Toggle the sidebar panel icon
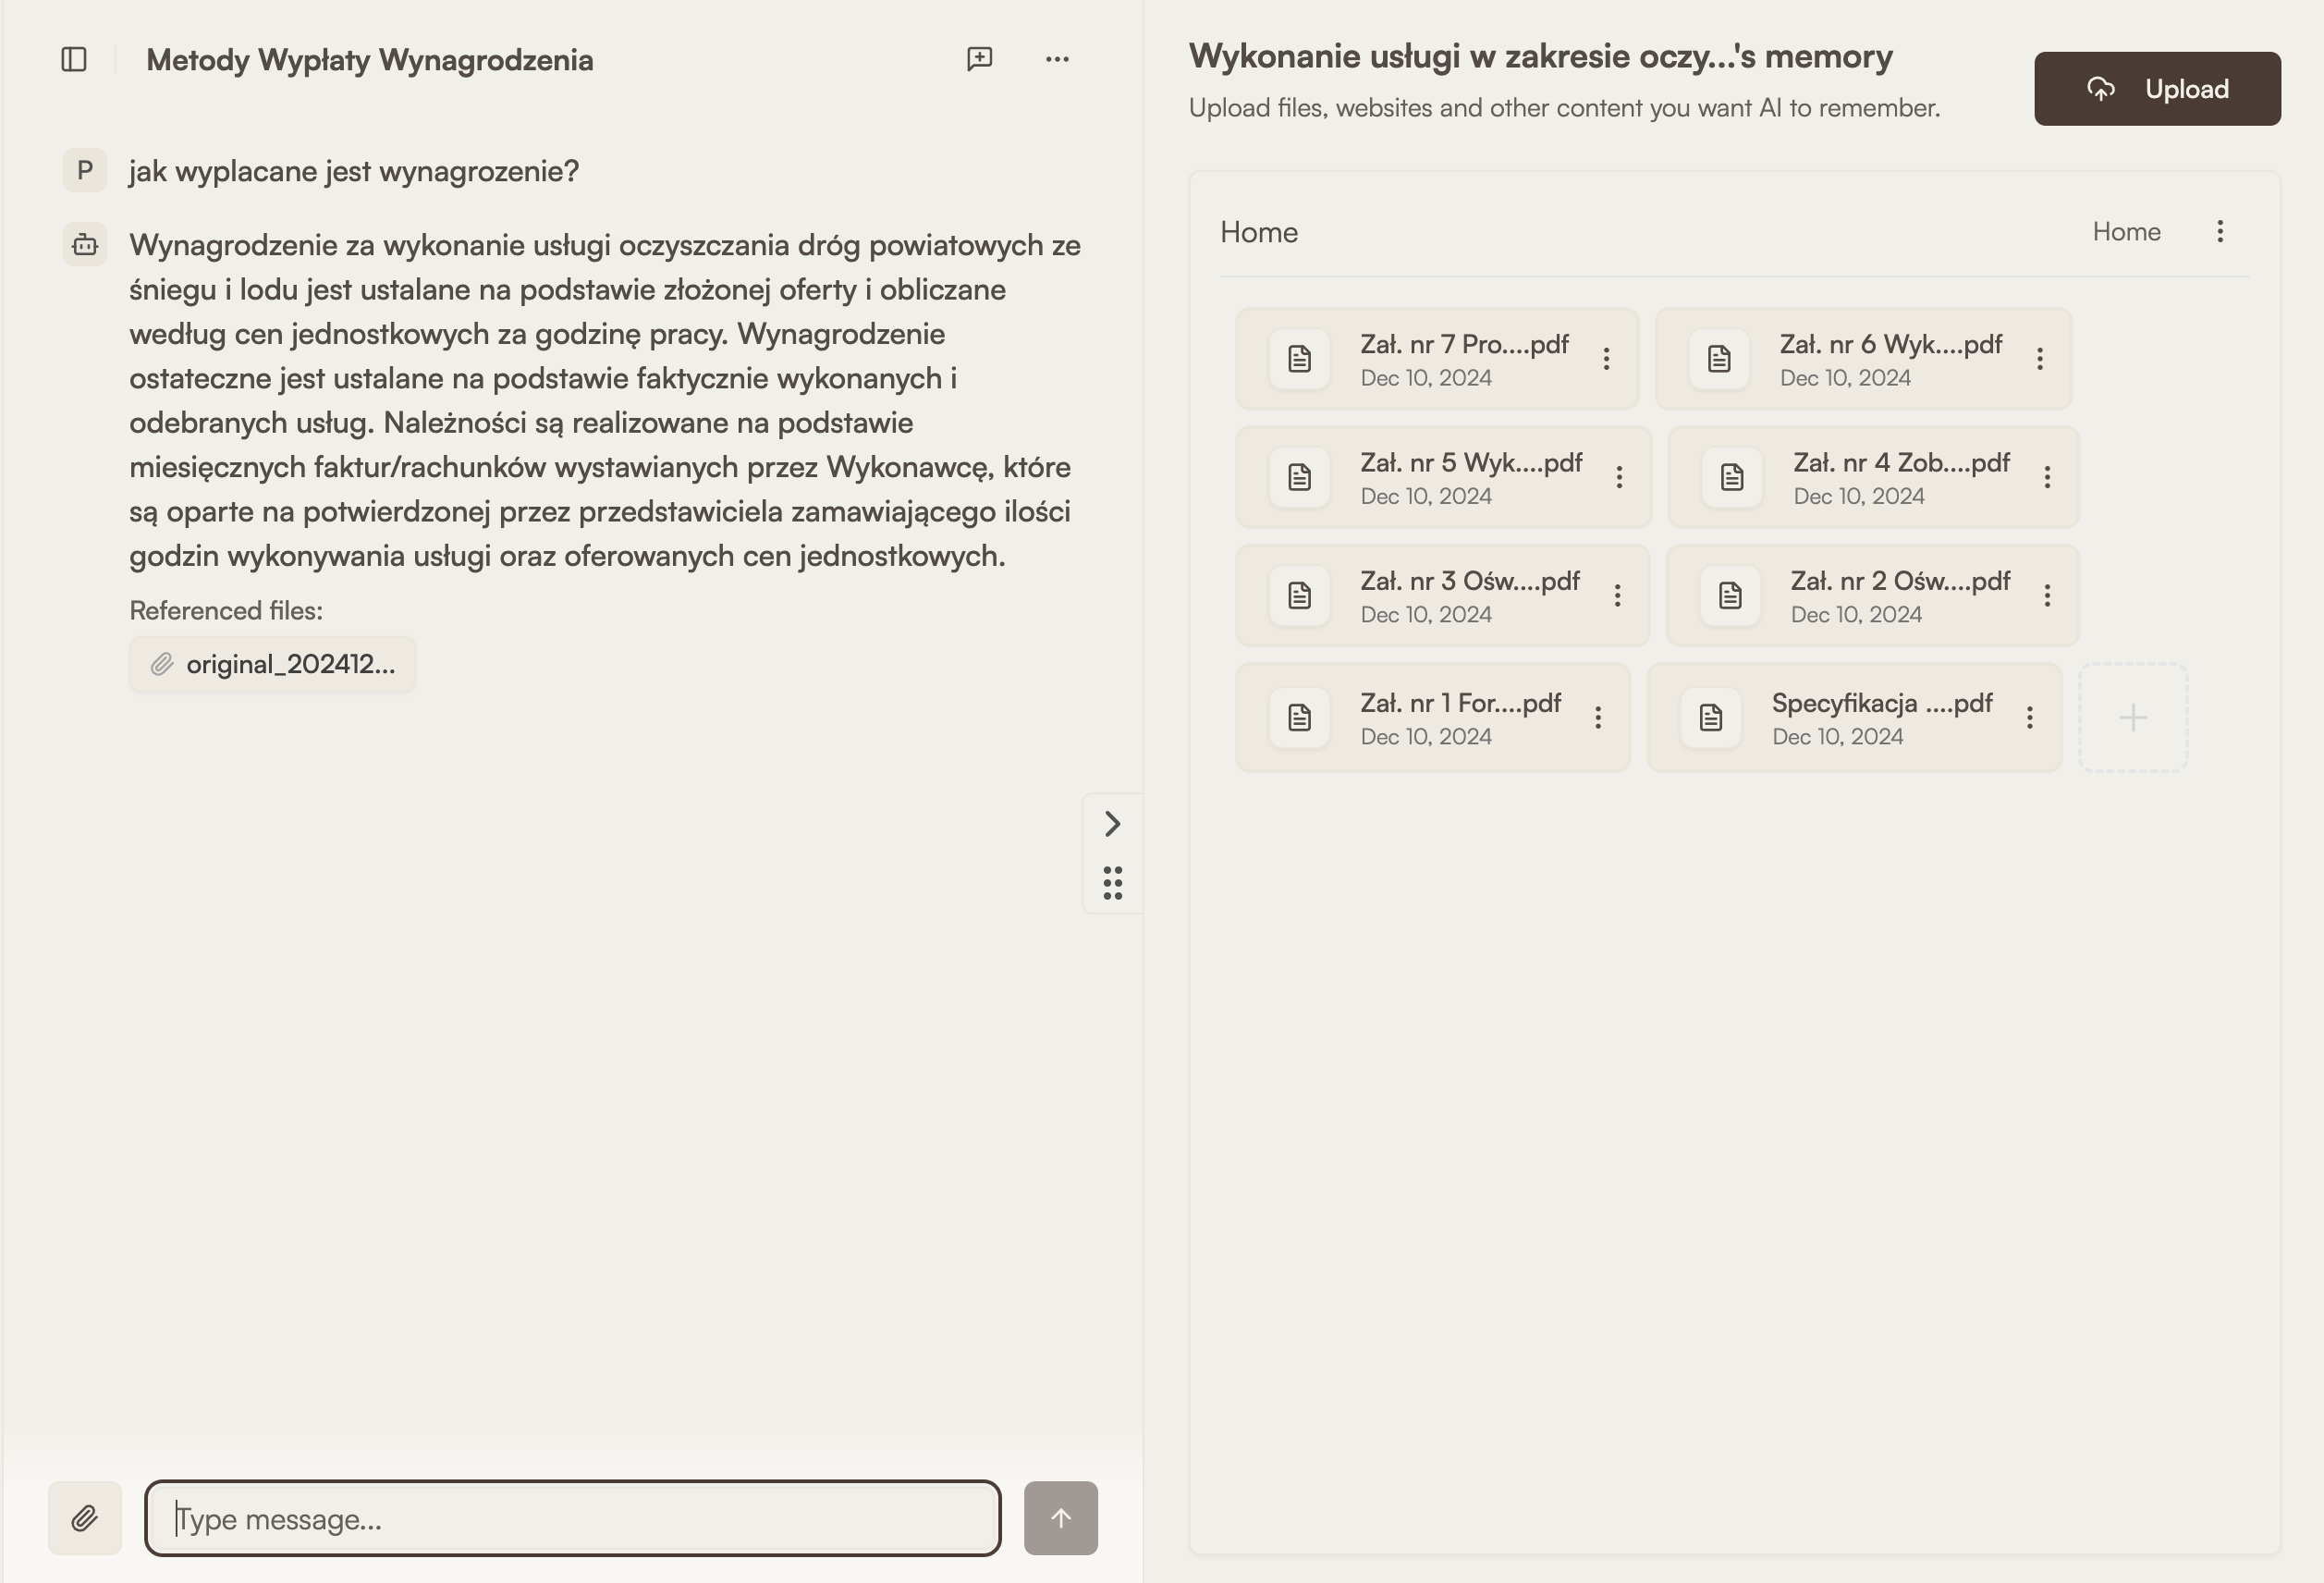This screenshot has width=2324, height=1583. click(x=74, y=60)
